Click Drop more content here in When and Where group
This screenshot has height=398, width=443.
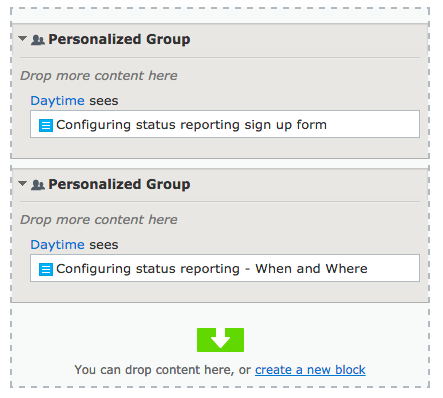pos(99,220)
